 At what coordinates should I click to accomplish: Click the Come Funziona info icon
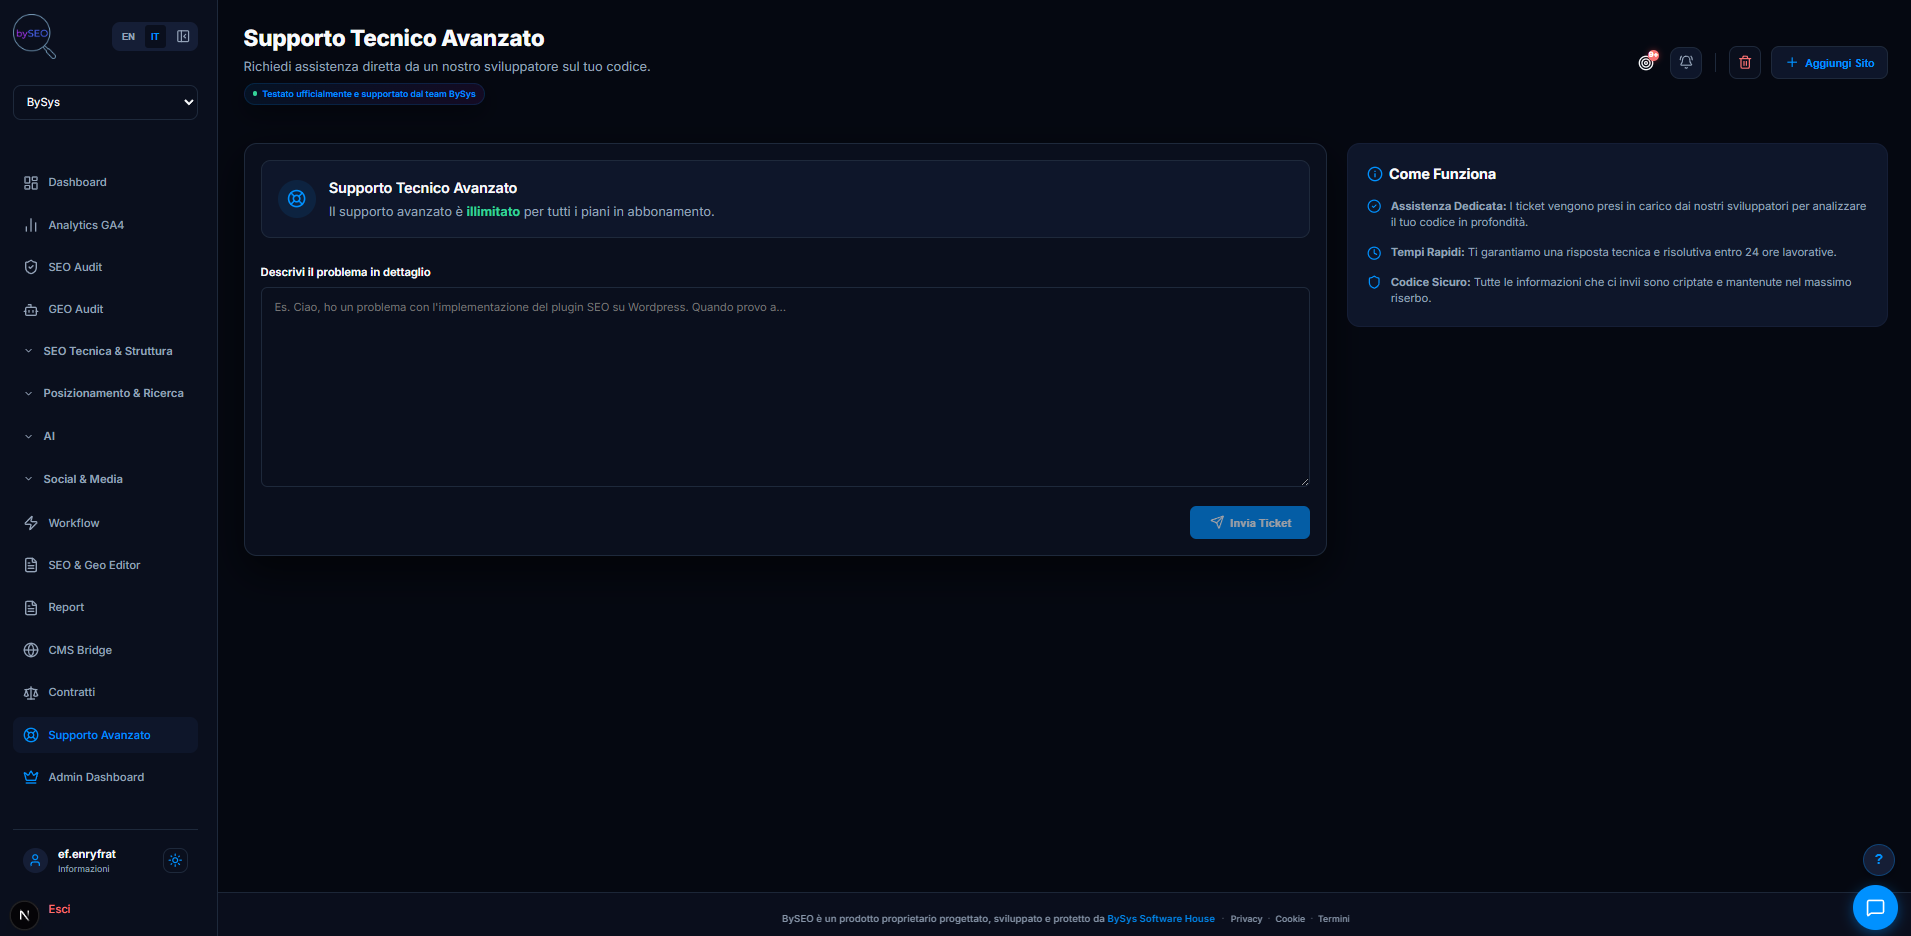coord(1375,174)
